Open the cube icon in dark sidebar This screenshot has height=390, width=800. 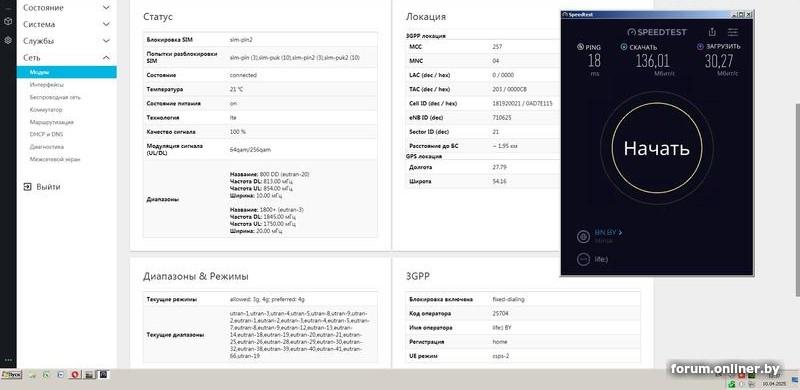[x=8, y=21]
